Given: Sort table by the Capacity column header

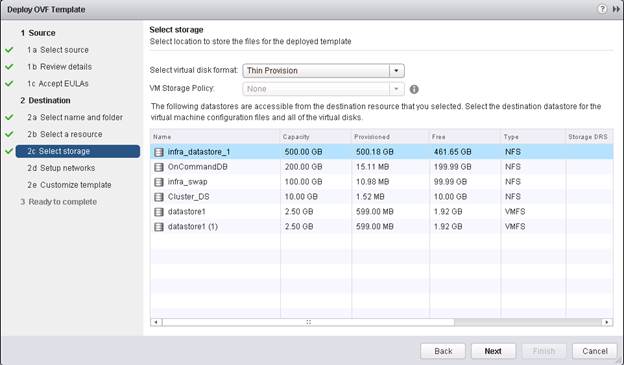Looking at the screenshot, I should tap(316, 137).
